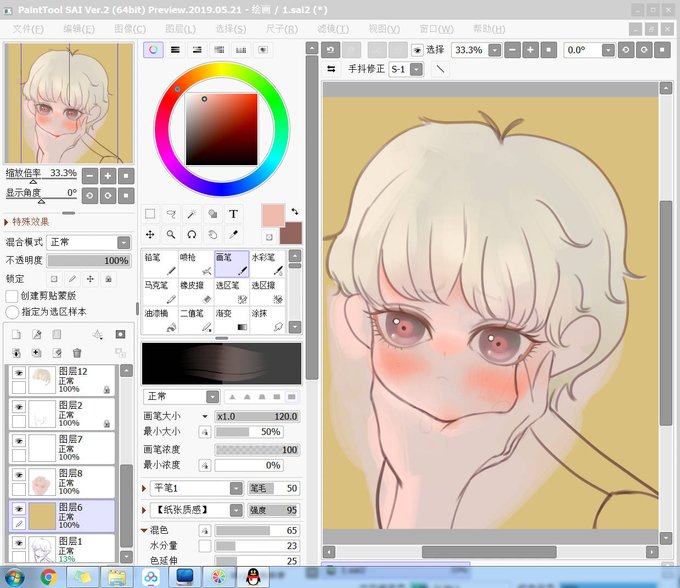Open the 图像(C) menu
Viewport: 680px width, 588px height.
[130, 29]
